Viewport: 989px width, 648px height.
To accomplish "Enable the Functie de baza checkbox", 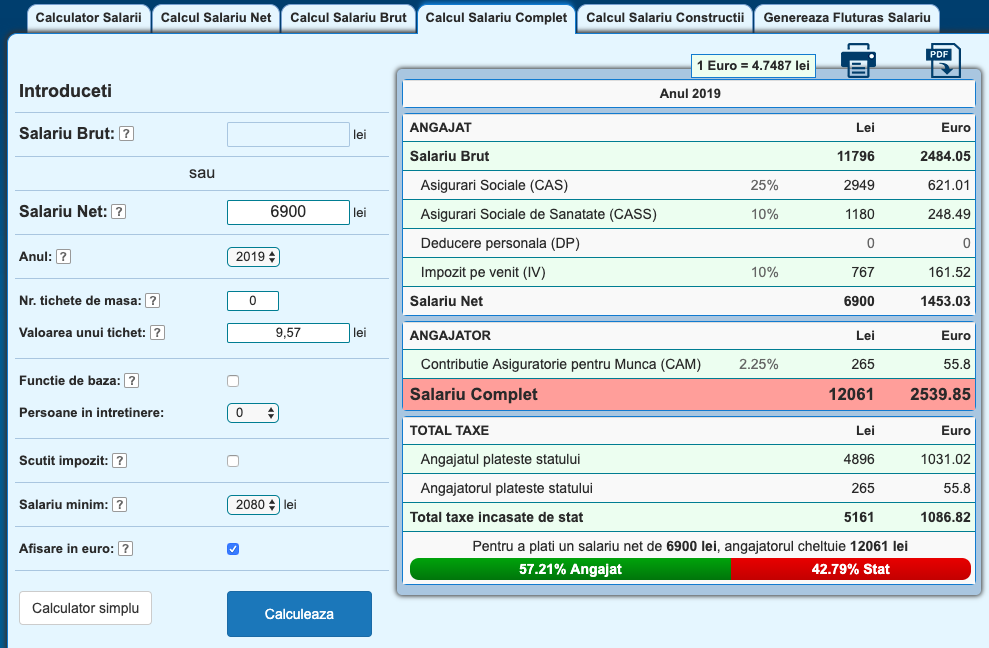I will tap(233, 381).
